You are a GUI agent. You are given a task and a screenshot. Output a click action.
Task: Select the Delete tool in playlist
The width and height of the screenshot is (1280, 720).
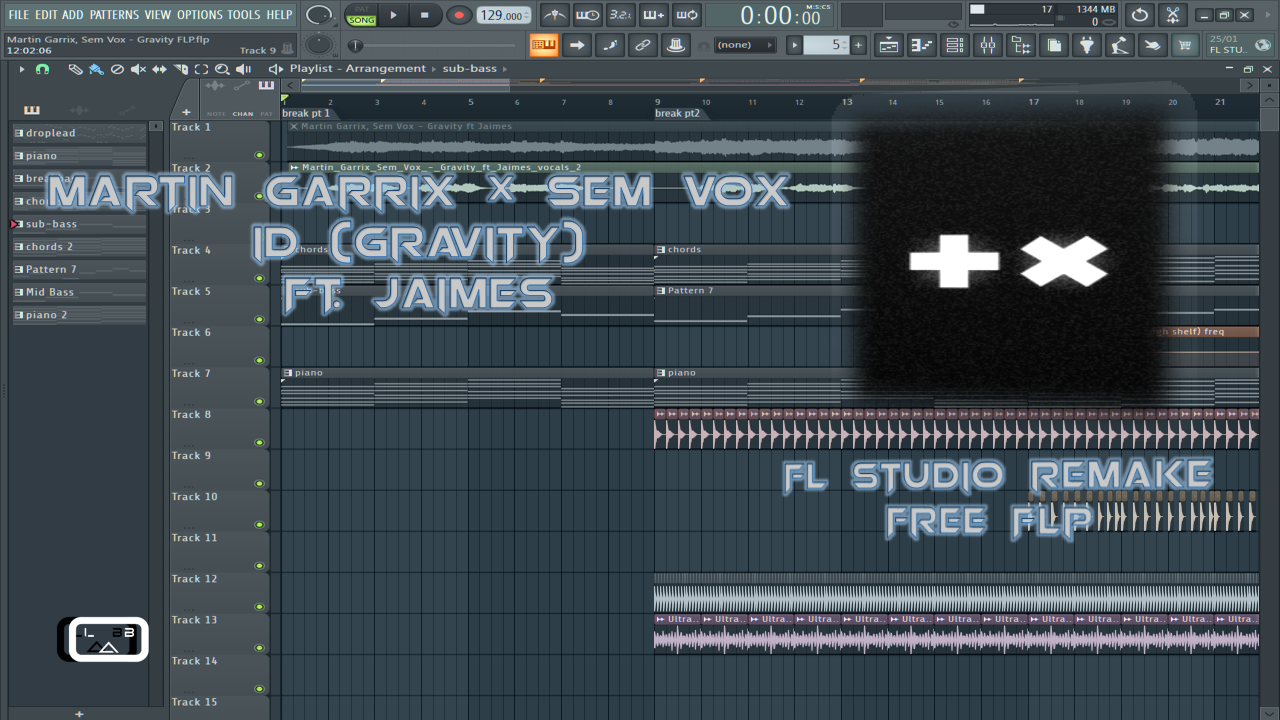pos(117,69)
